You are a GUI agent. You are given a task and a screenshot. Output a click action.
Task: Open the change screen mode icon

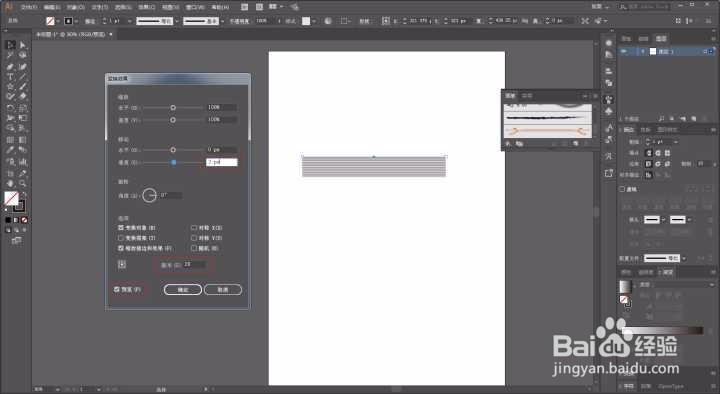click(17, 240)
